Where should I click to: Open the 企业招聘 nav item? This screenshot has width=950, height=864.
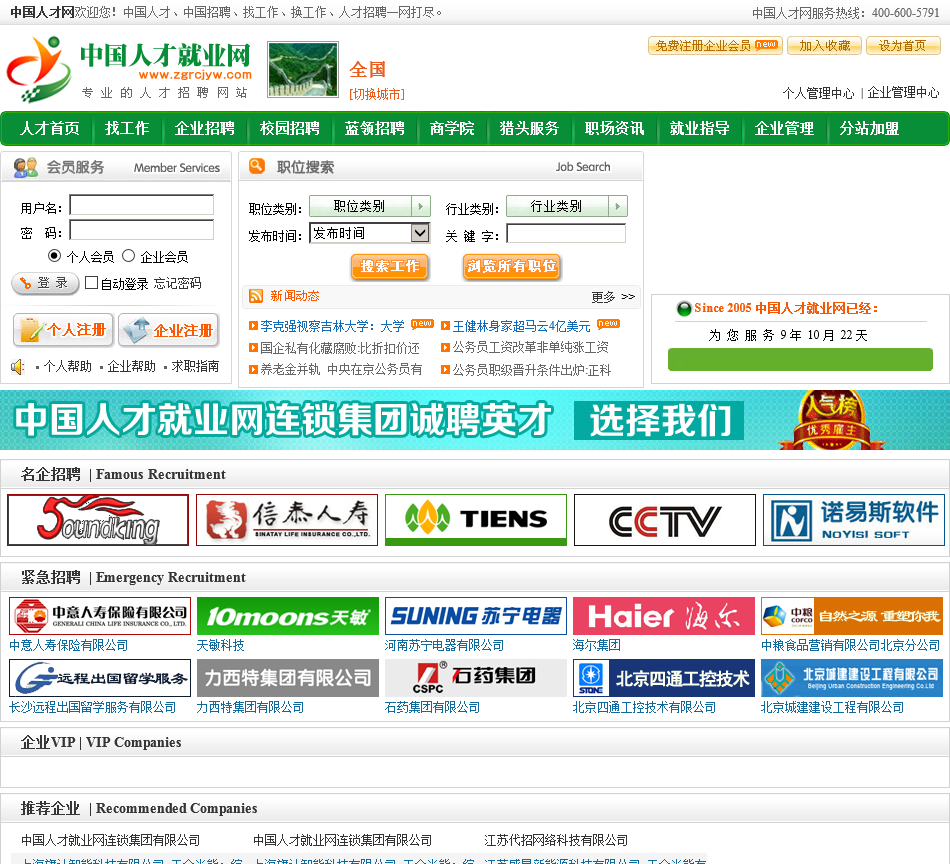(205, 128)
